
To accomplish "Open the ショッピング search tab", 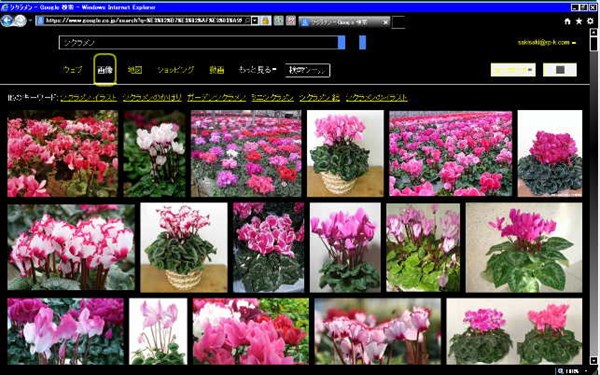I will click(176, 70).
